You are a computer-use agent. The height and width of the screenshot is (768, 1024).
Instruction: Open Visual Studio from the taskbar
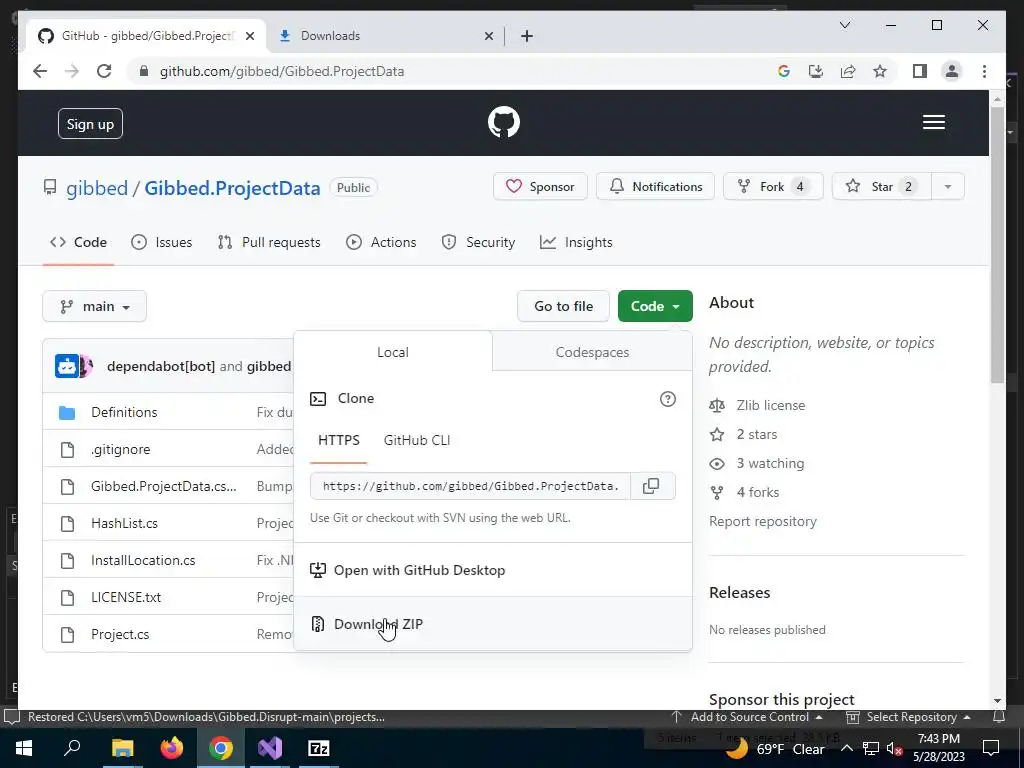[x=270, y=748]
